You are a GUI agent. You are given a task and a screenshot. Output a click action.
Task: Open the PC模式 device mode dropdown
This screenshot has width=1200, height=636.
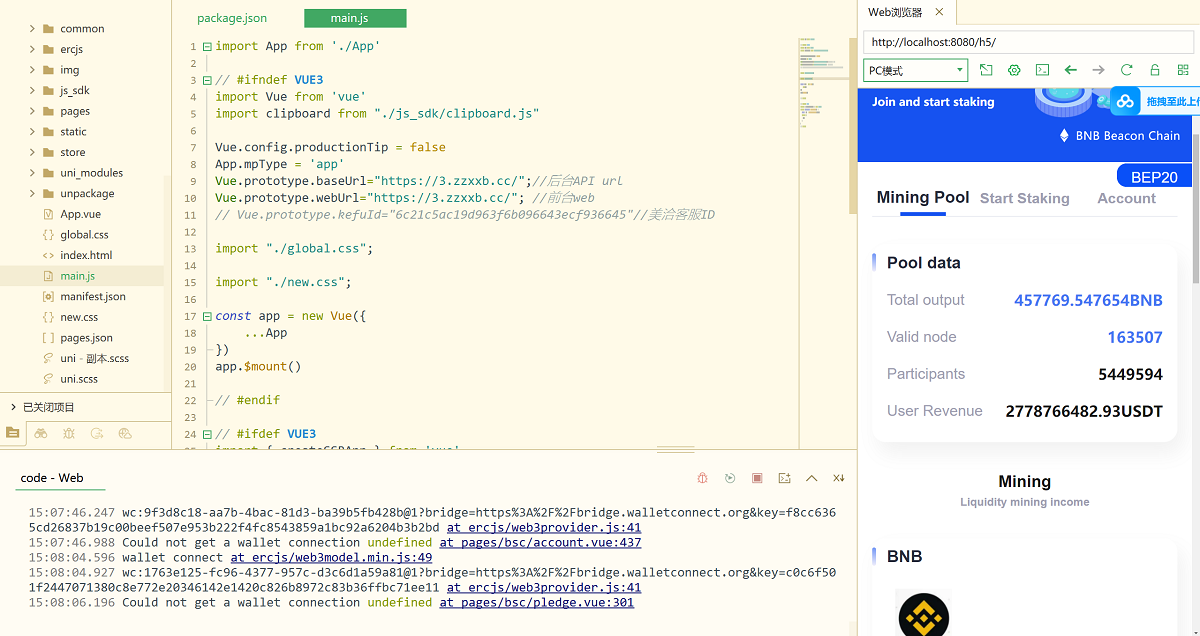915,70
